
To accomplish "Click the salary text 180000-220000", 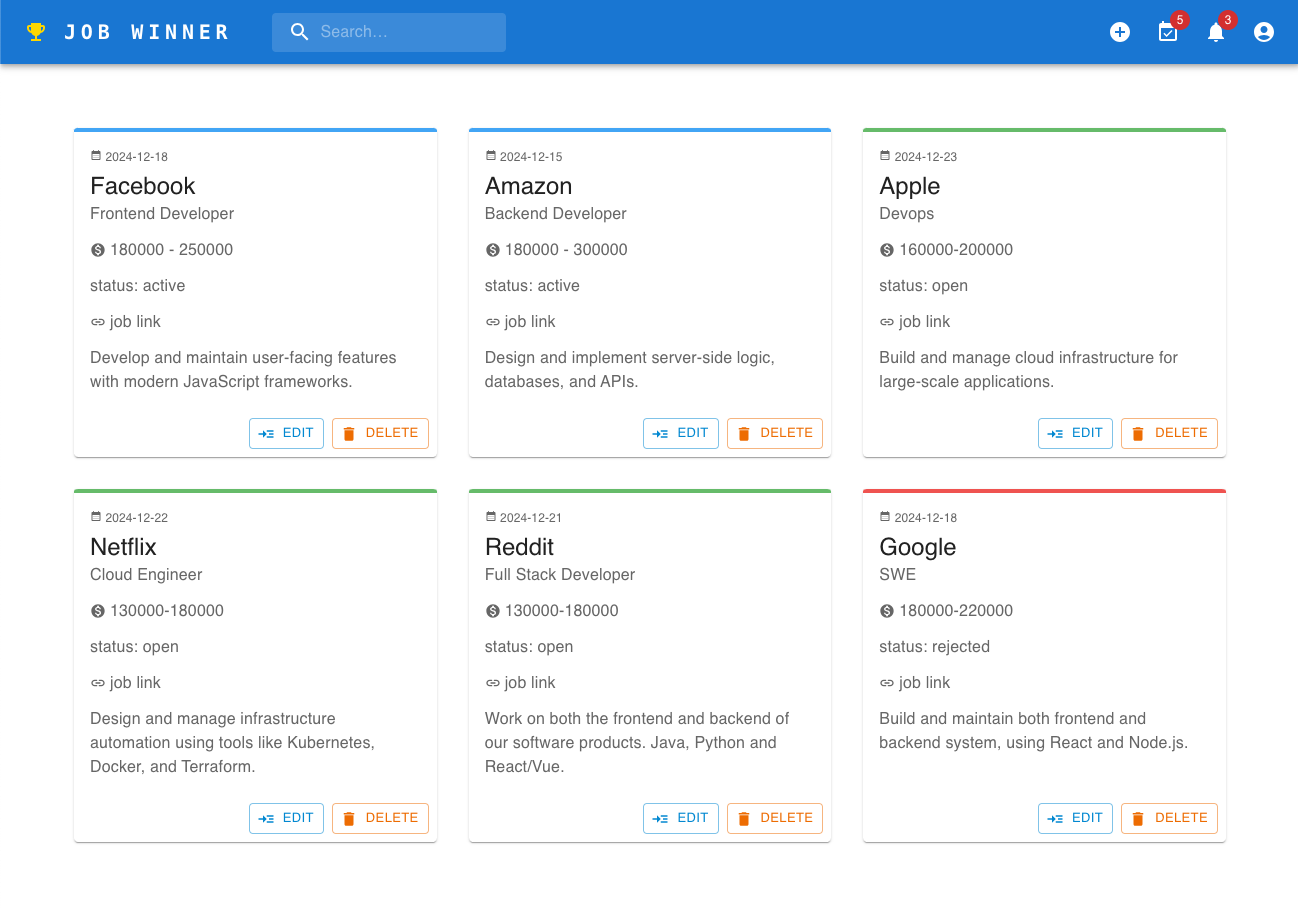I will (956, 611).
